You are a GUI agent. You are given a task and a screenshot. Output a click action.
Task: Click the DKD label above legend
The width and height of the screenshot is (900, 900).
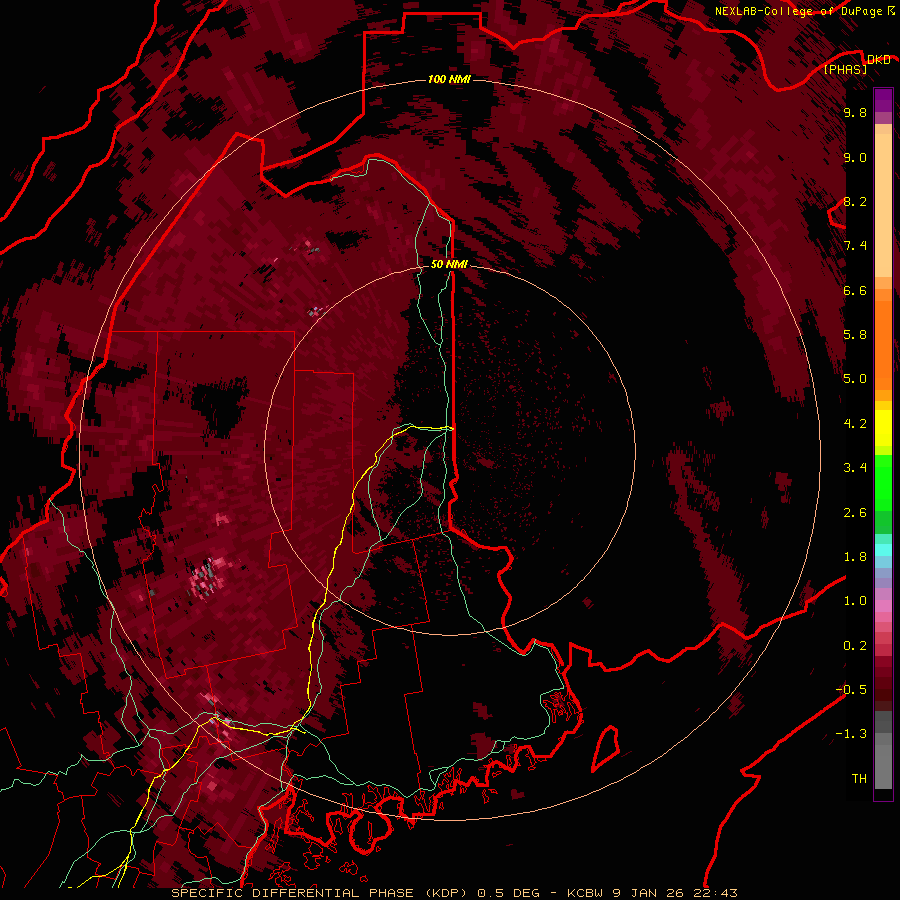[879, 59]
